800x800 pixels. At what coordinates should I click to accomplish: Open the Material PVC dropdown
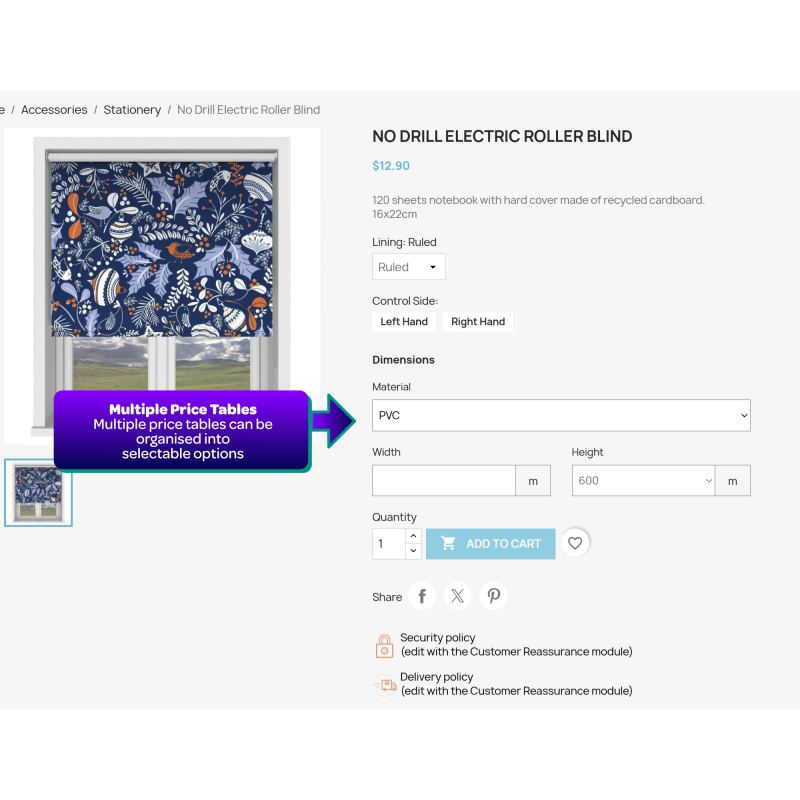(561, 415)
